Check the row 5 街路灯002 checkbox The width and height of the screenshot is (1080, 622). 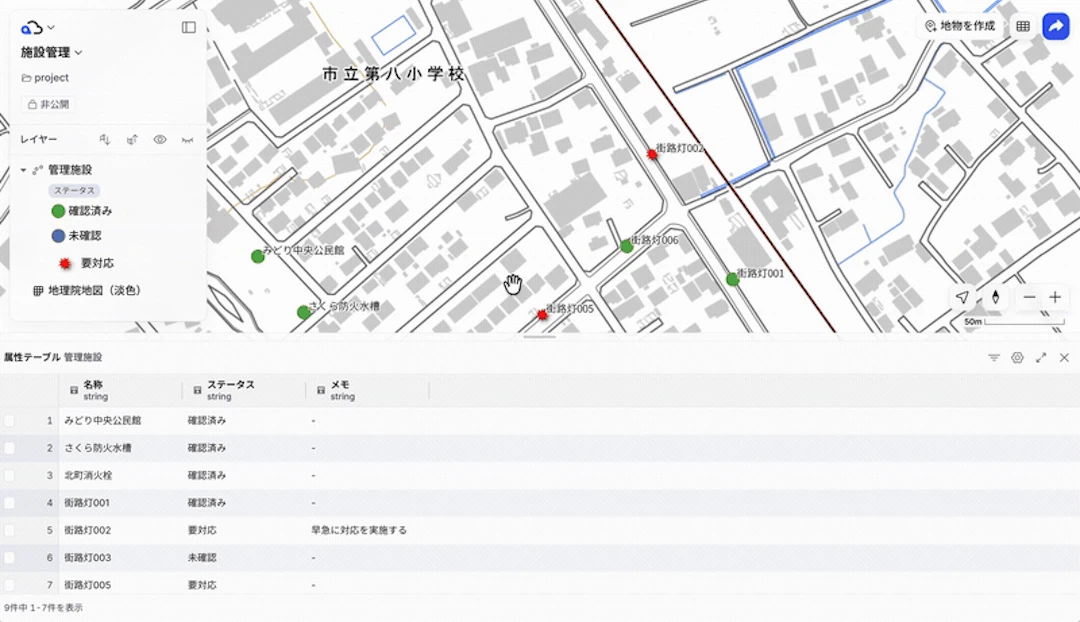pos(9,530)
